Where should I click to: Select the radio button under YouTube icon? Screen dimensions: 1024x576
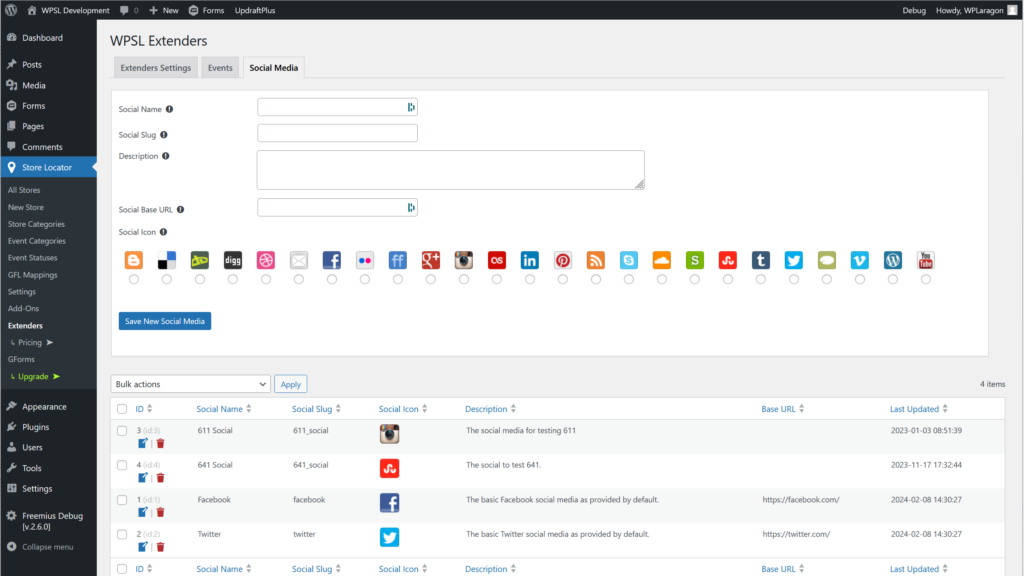(926, 280)
